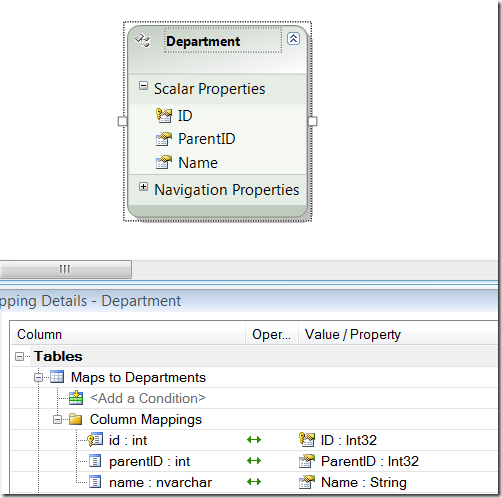Click the table icon next to Maps to Departments
Screen dimensions: 502x498
tap(57, 377)
